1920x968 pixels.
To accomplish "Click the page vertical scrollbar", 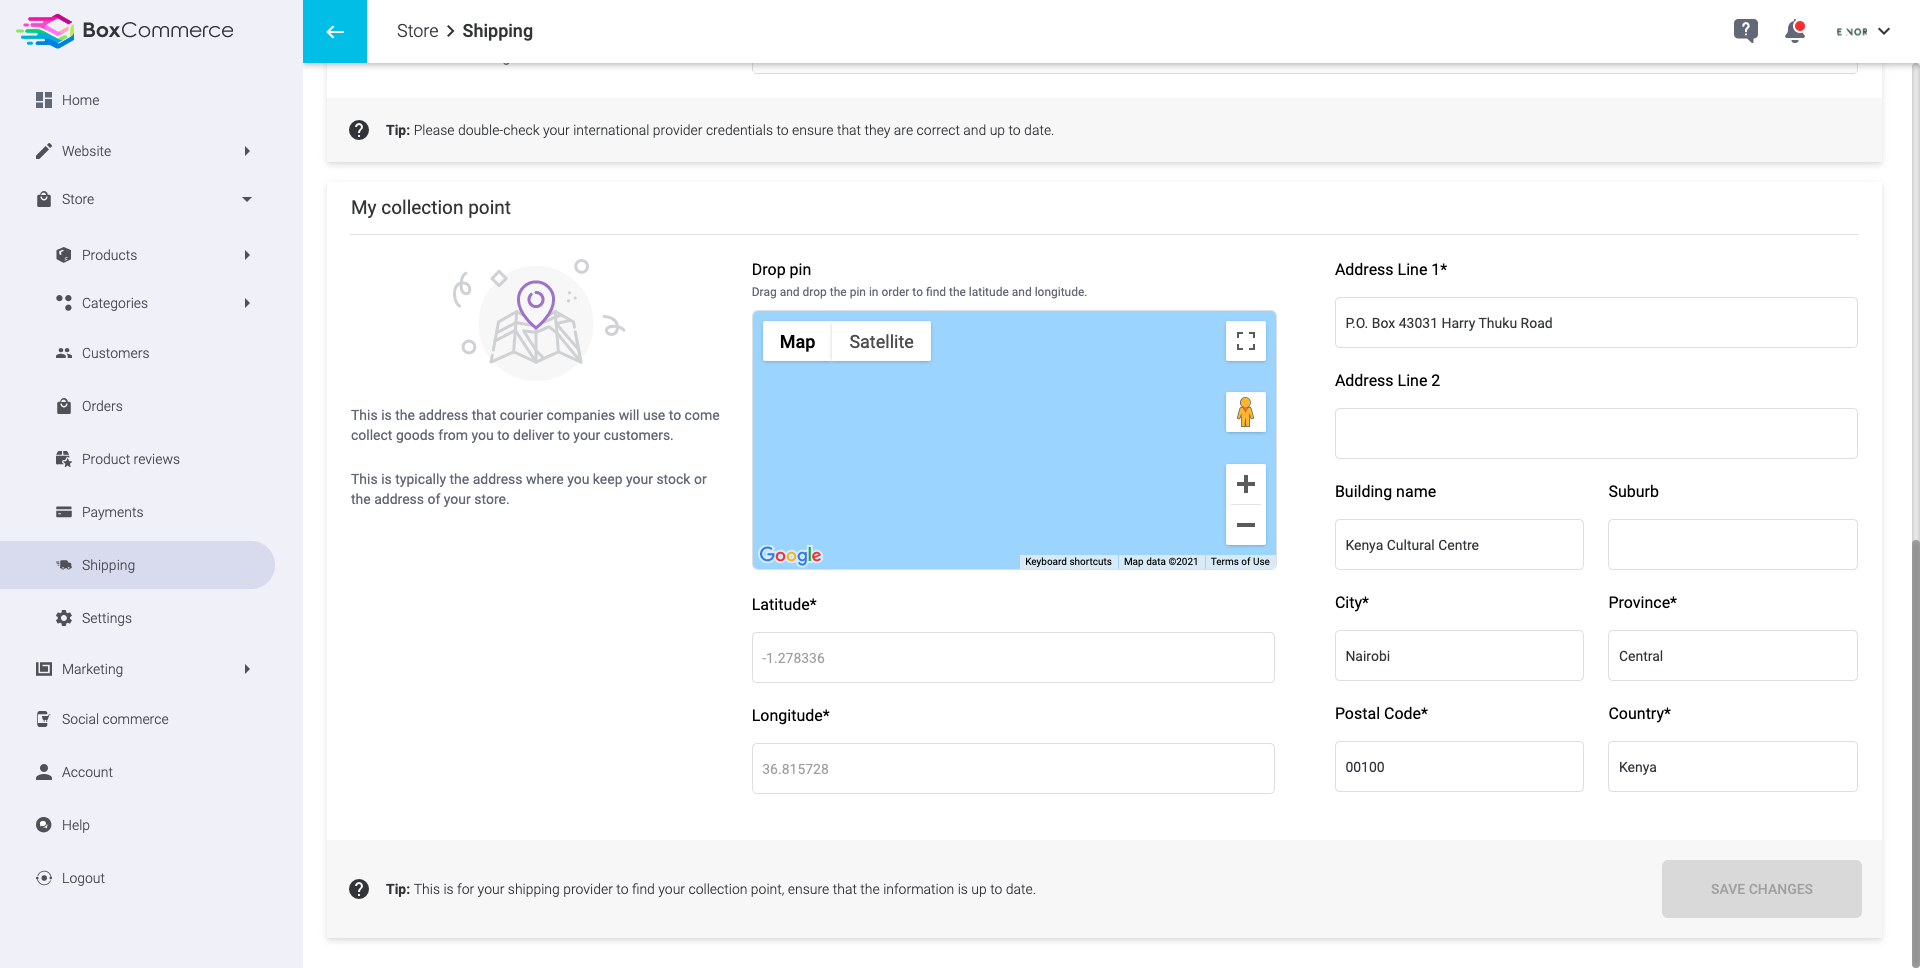I will pos(1915,750).
